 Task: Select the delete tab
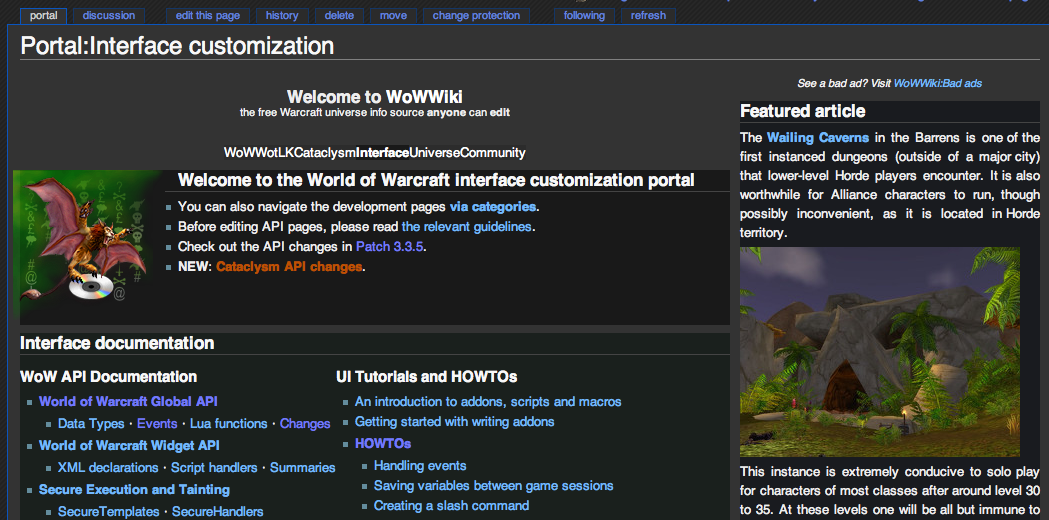pyautogui.click(x=339, y=16)
